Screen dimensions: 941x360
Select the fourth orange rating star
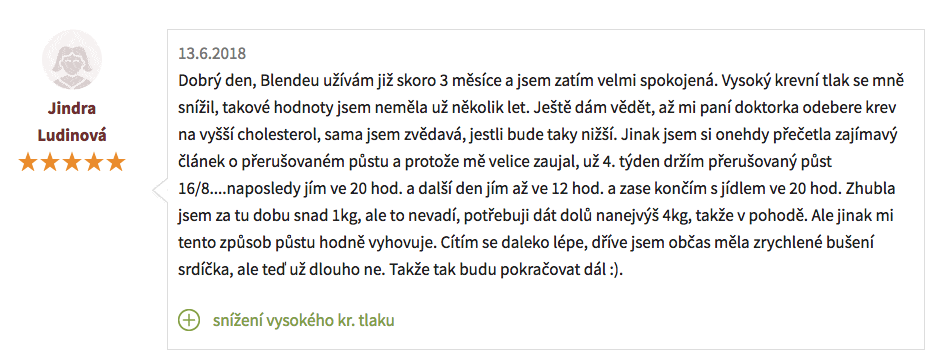point(94,163)
